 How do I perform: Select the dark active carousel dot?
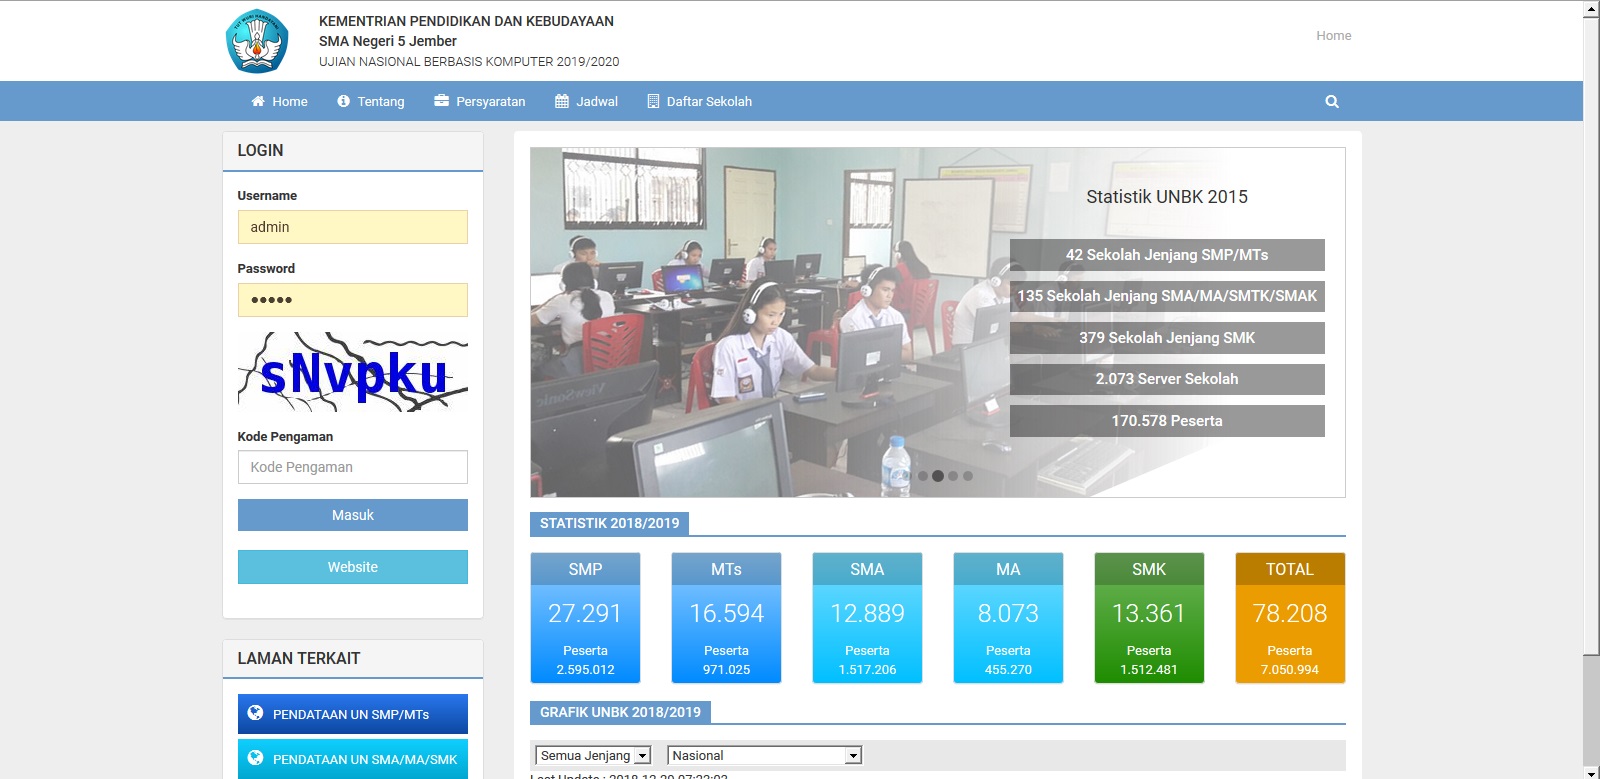tap(938, 476)
